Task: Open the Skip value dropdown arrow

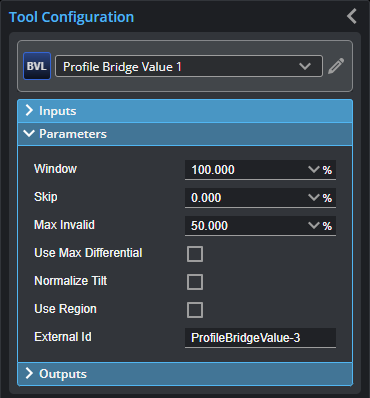Action: pyautogui.click(x=314, y=198)
